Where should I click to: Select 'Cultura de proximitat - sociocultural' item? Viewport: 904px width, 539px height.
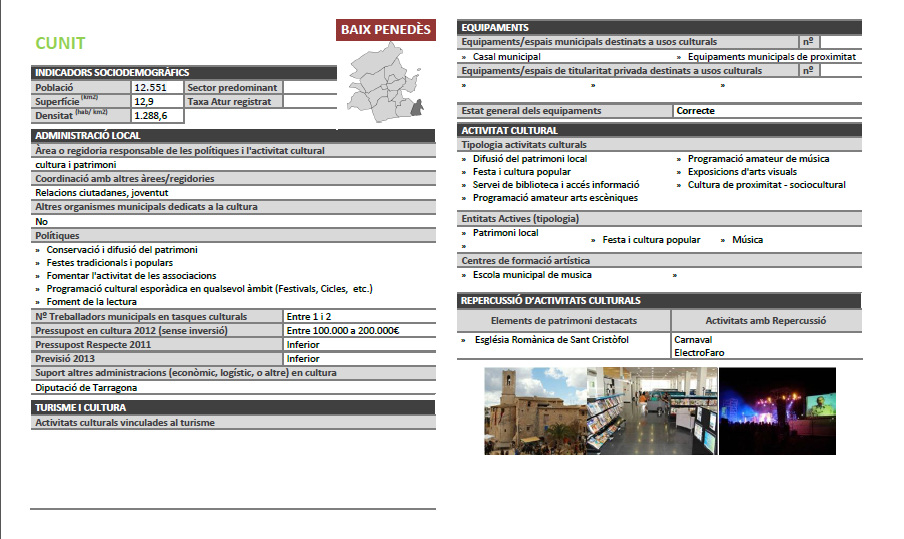pos(766,184)
